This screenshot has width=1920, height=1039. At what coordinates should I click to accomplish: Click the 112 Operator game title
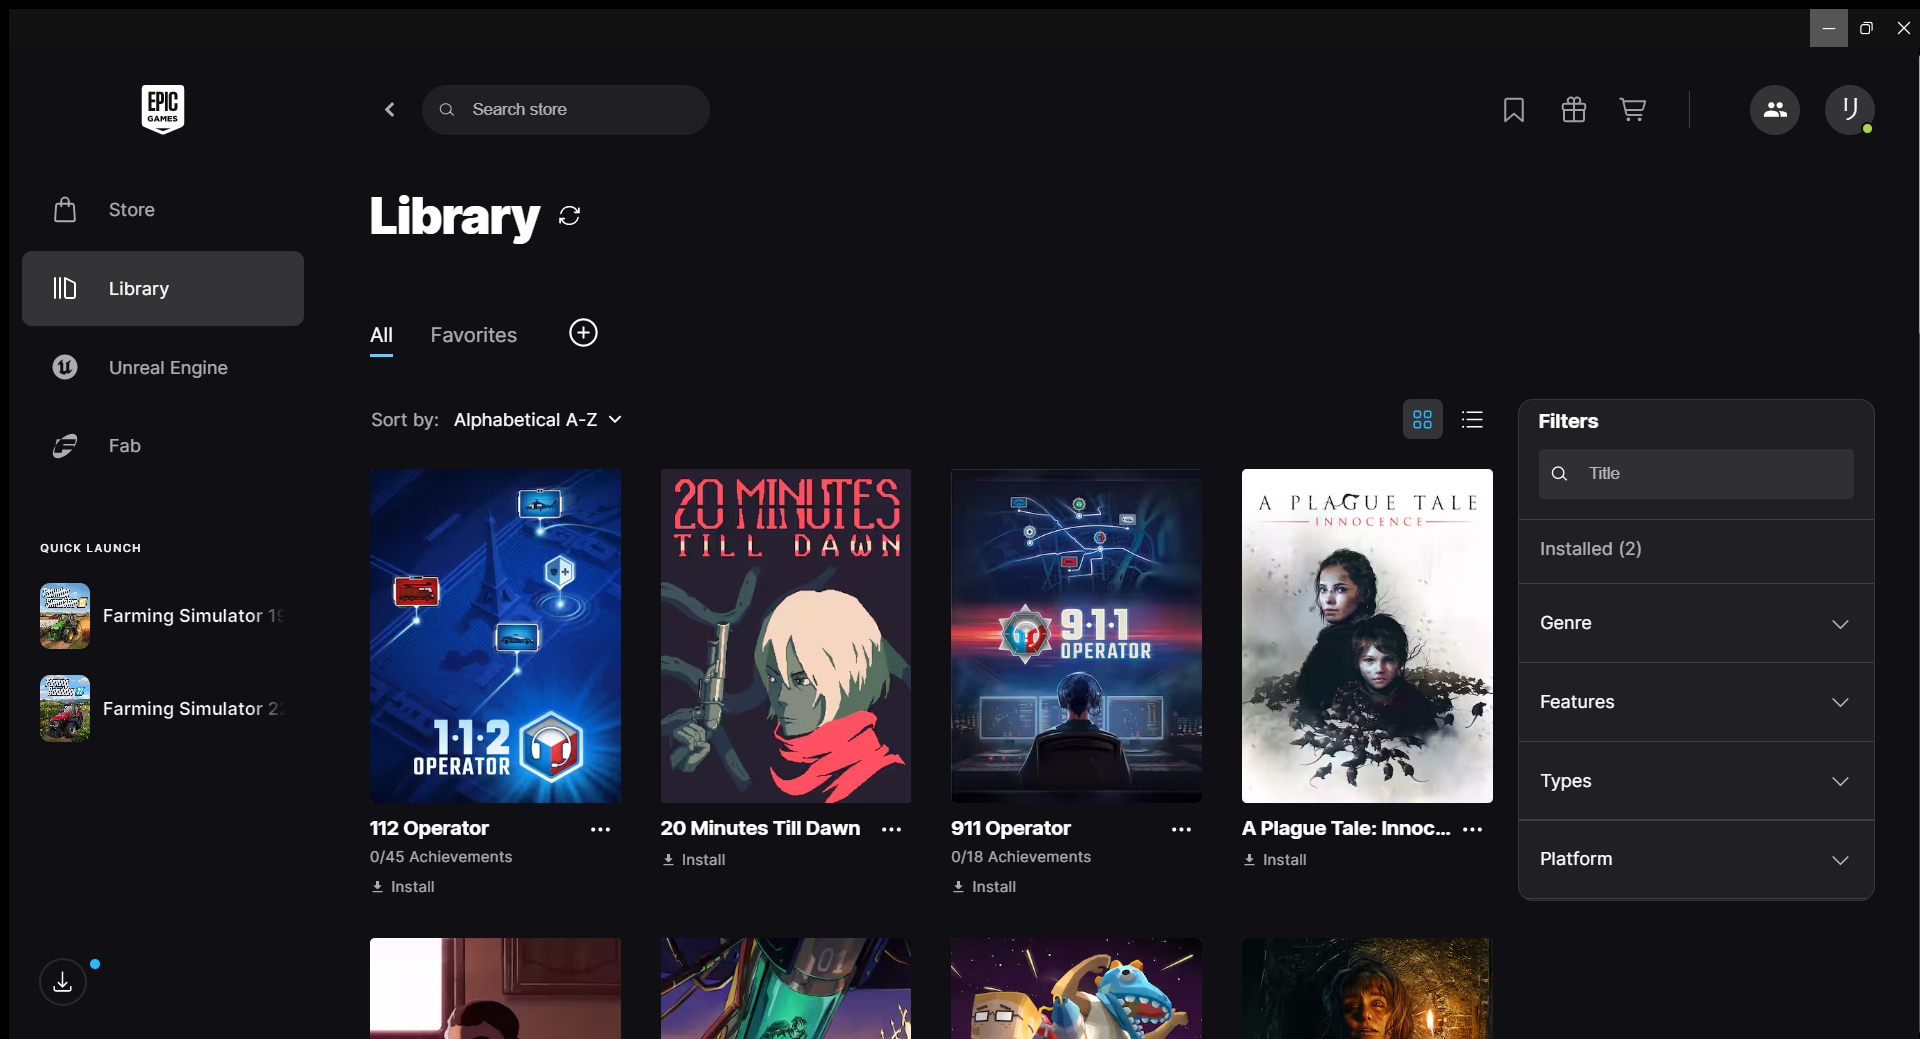429,828
